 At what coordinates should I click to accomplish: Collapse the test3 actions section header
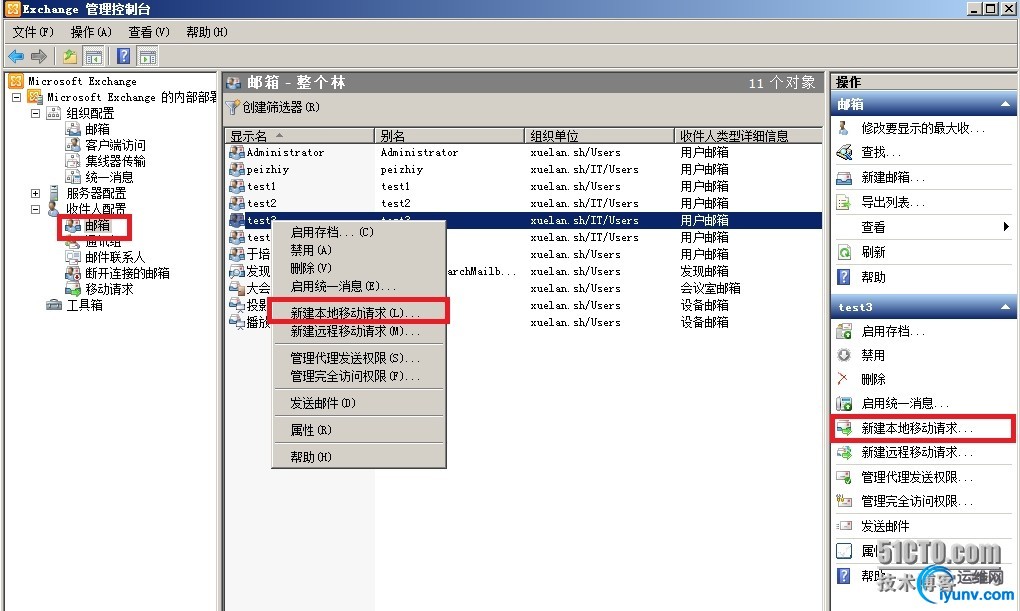pos(1004,306)
